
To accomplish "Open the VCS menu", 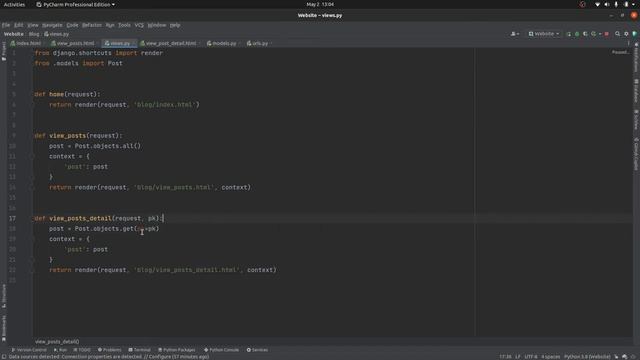I will 139,25.
